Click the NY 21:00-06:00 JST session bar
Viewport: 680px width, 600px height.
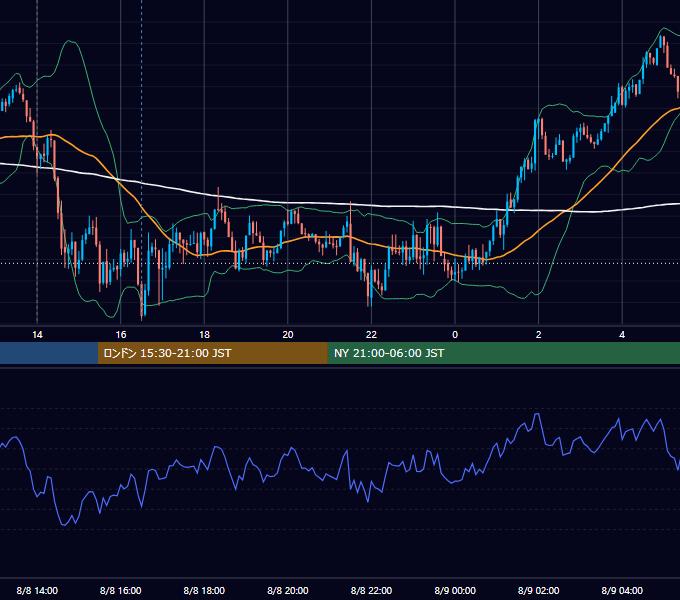[503, 353]
